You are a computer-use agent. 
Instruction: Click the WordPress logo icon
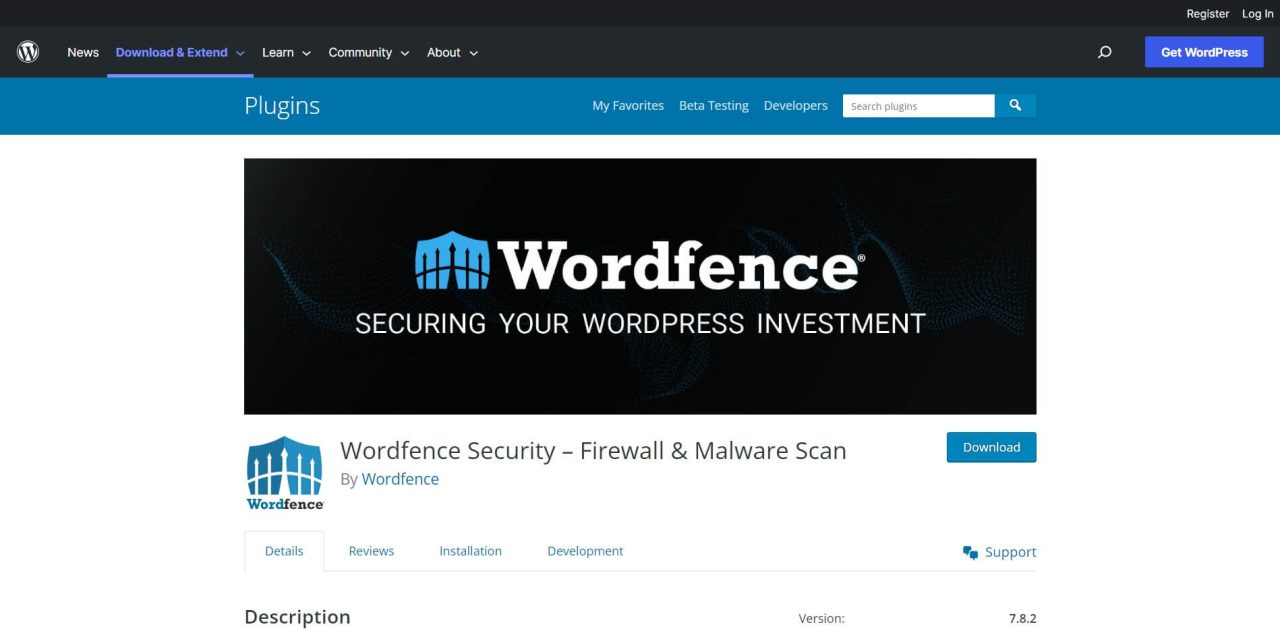28,52
